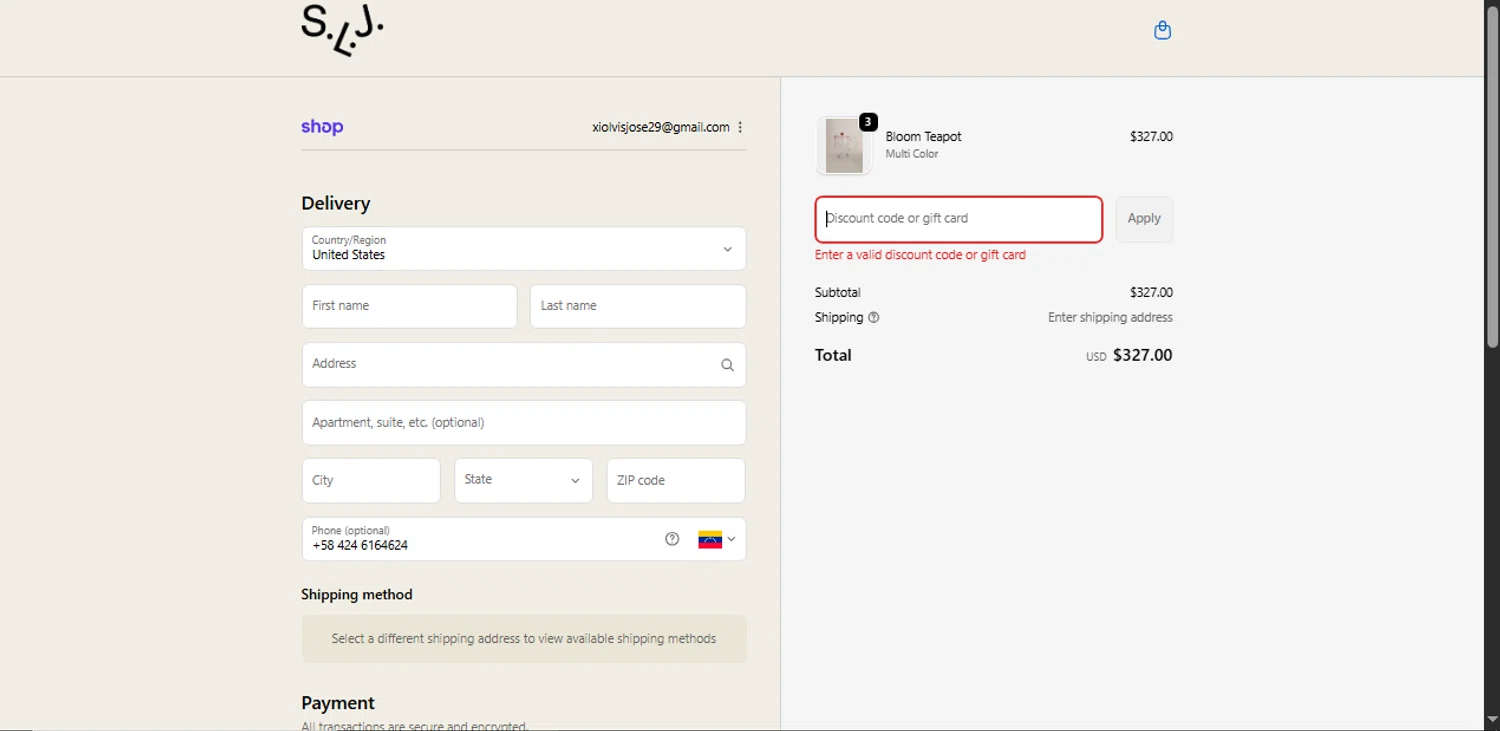
Task: Click the City field
Action: tap(371, 481)
